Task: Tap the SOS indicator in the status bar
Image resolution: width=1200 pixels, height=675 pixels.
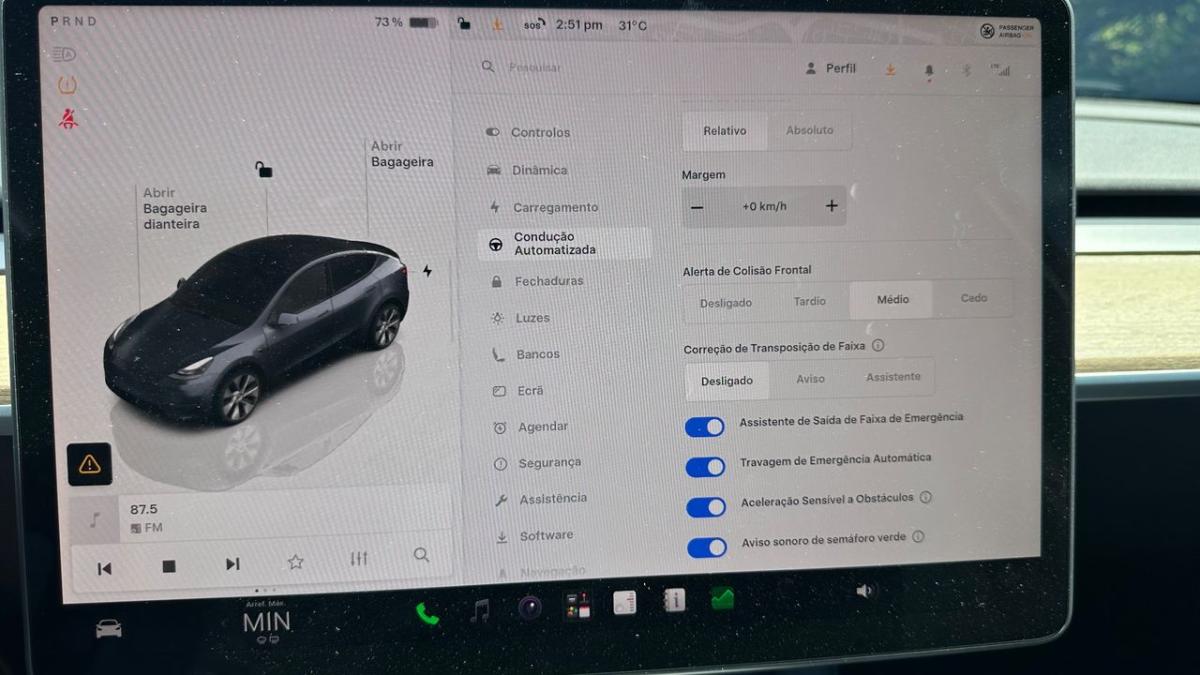Action: tap(535, 24)
